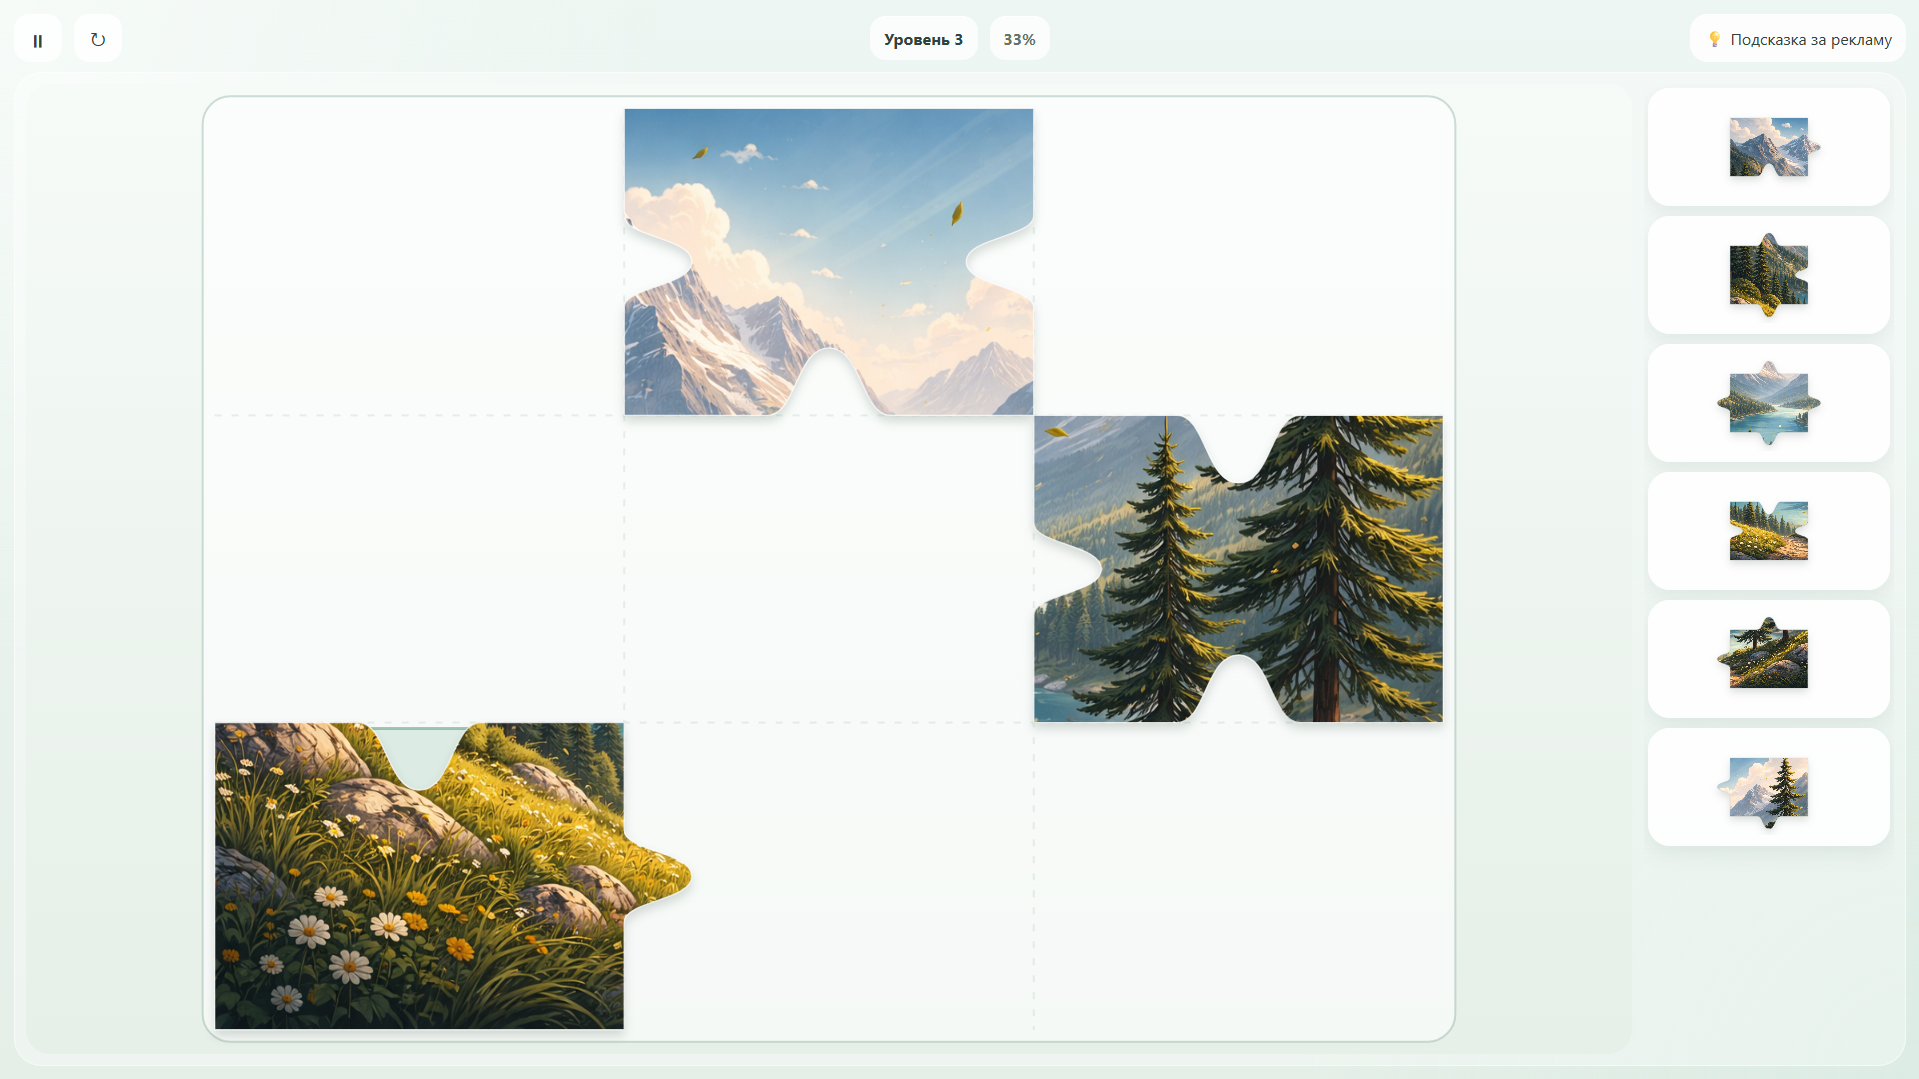Pick the meadow path with lake piece
The height and width of the screenshot is (1079, 1919).
1769,531
